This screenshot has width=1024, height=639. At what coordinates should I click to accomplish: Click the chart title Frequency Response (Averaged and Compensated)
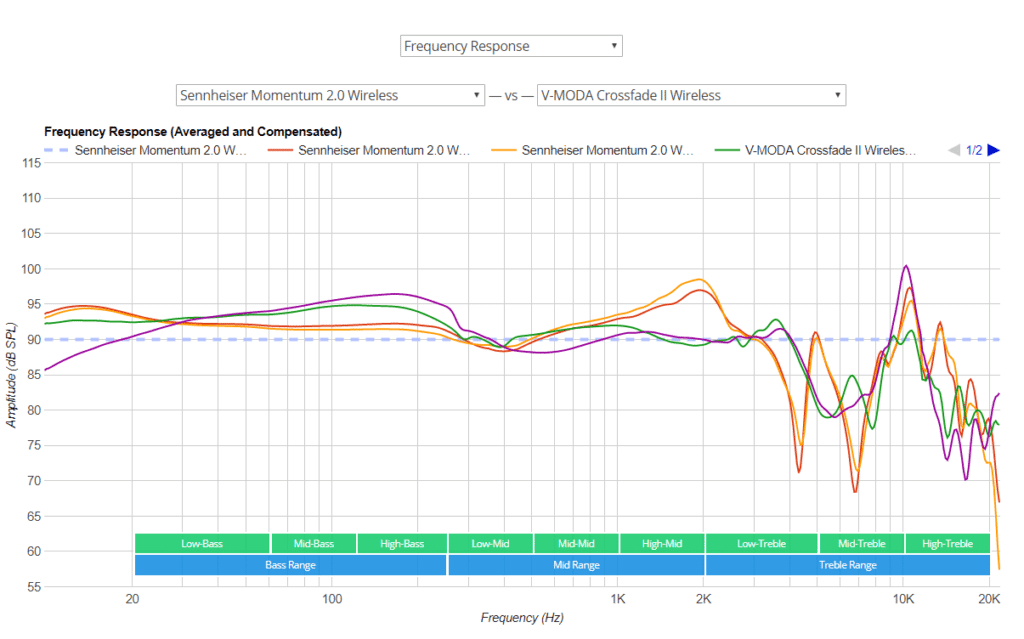coord(193,131)
